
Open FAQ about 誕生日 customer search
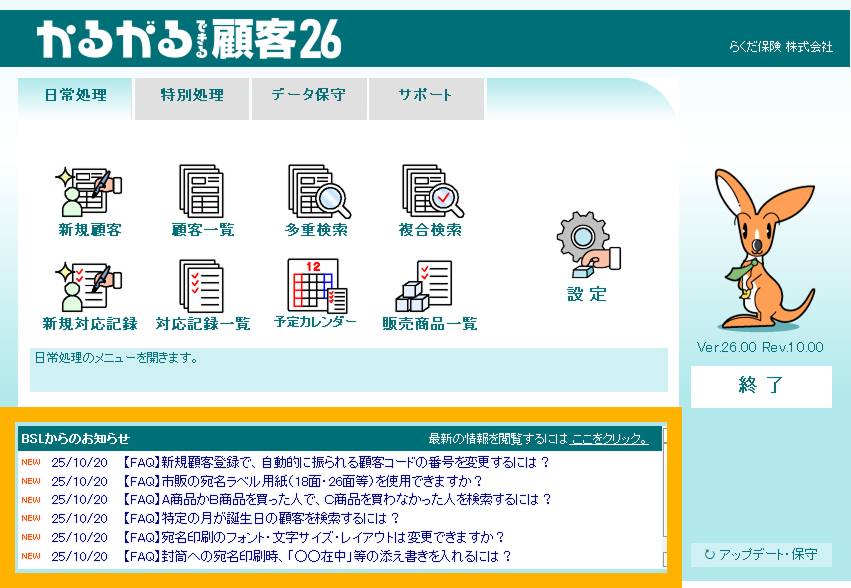click(260, 518)
